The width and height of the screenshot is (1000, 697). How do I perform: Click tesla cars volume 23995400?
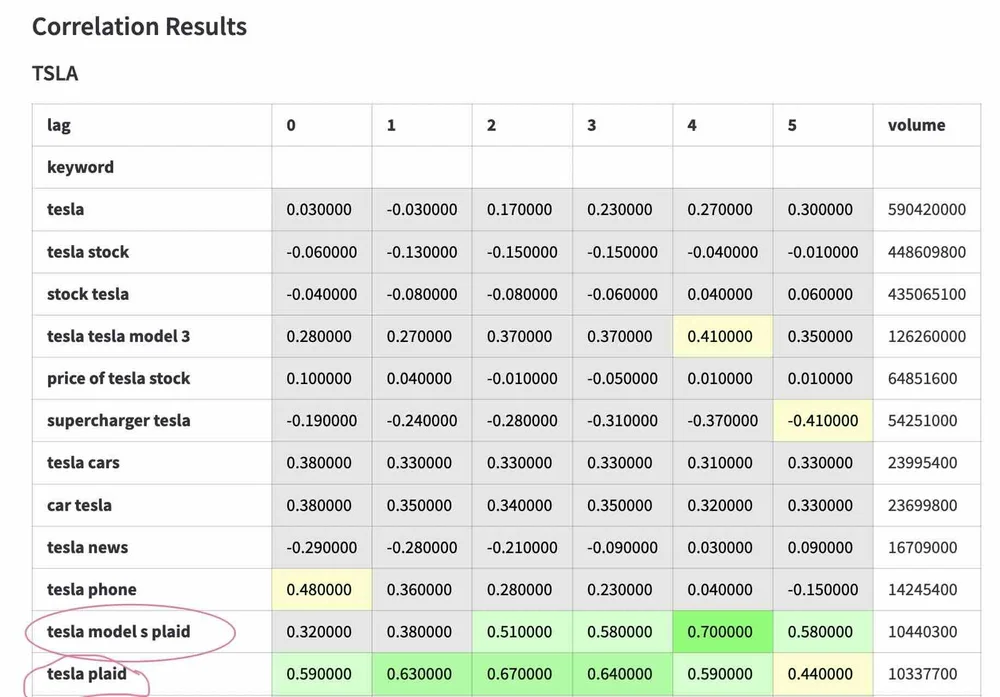[x=927, y=462]
